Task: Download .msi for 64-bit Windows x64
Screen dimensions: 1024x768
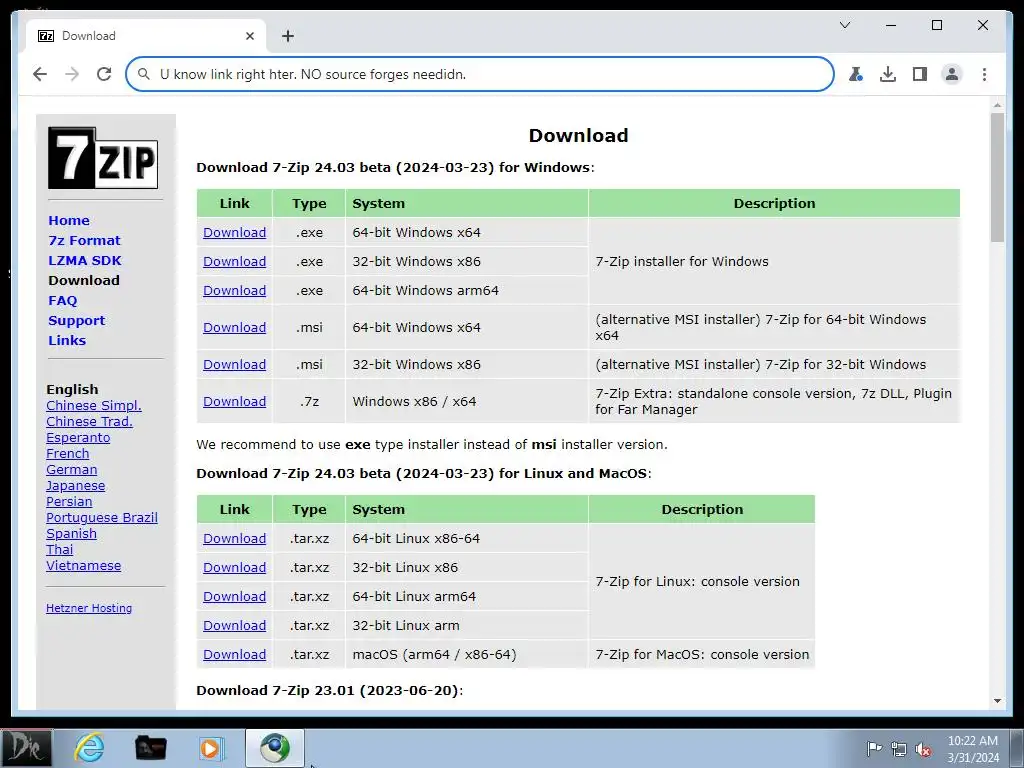Action: click(234, 327)
